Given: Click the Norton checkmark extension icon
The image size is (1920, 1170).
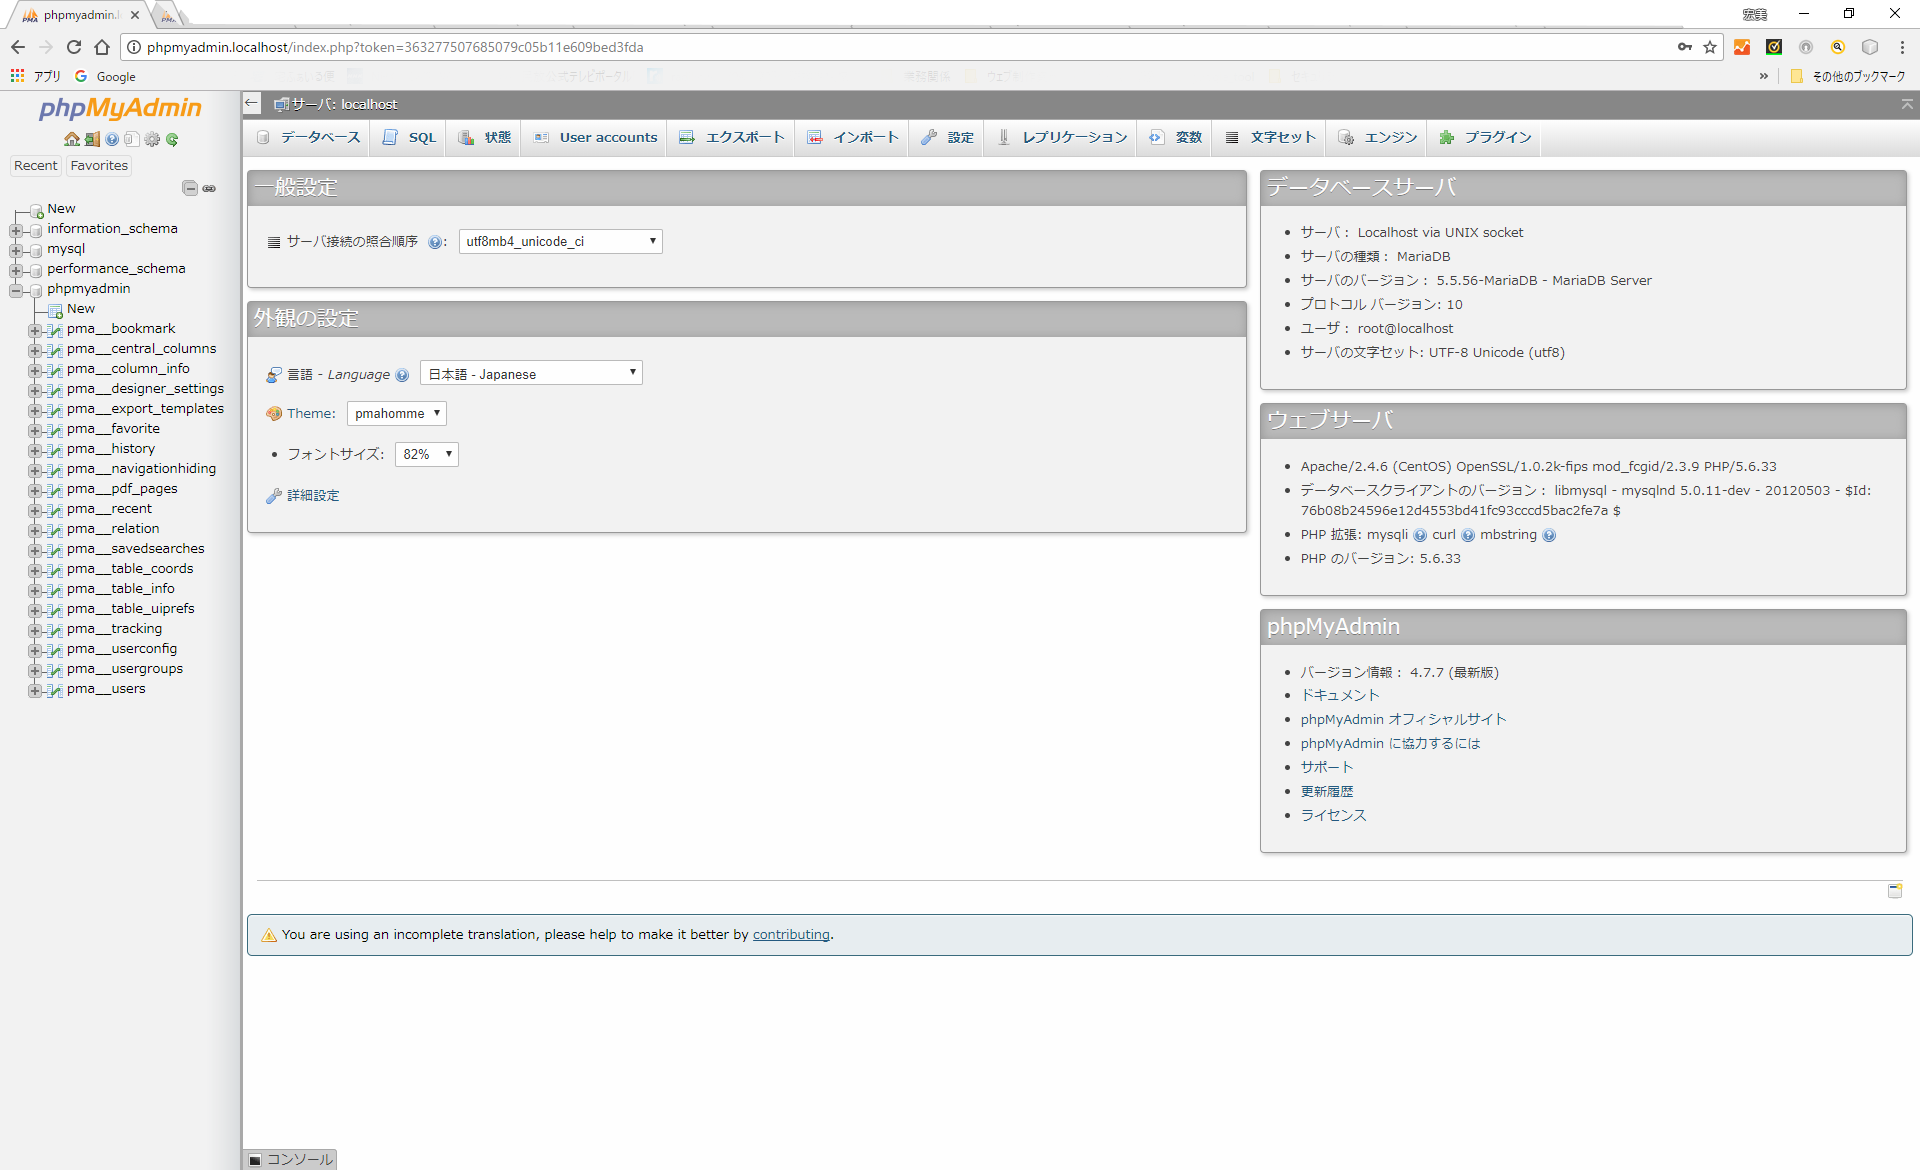Looking at the screenshot, I should point(1774,47).
